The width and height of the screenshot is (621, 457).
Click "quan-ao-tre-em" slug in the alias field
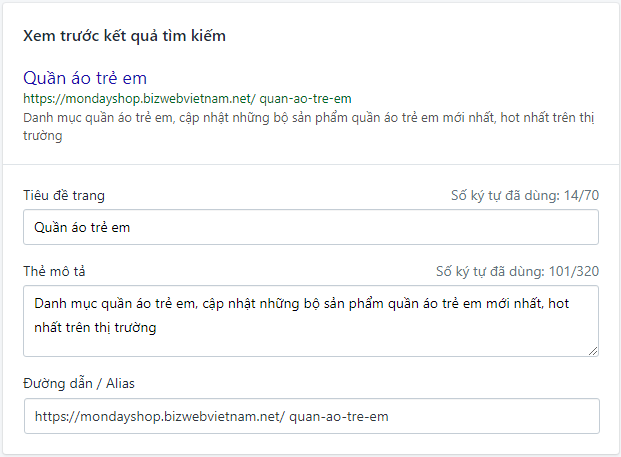338,416
